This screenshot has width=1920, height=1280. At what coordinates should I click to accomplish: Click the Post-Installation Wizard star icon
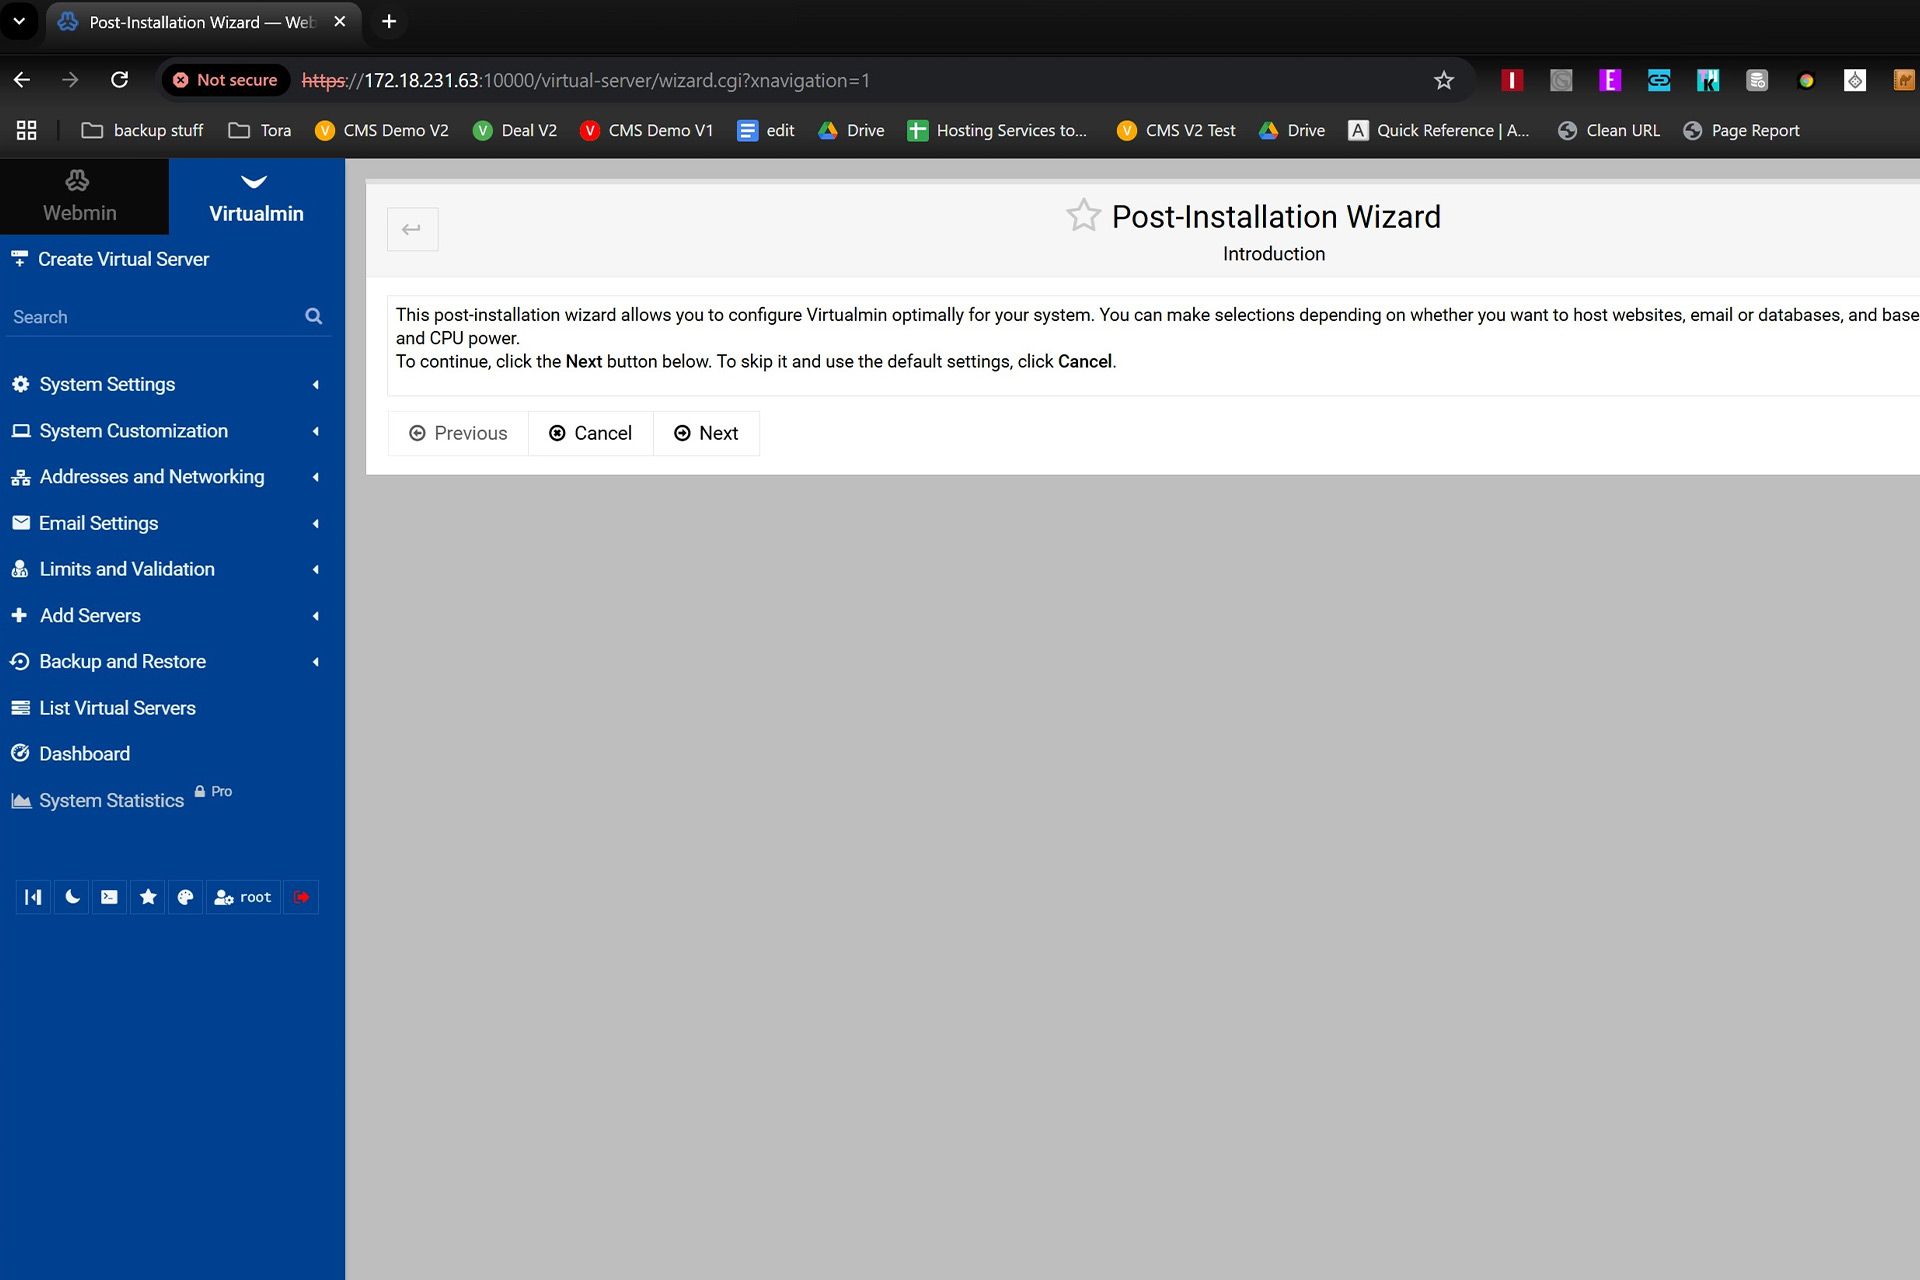pos(1081,217)
